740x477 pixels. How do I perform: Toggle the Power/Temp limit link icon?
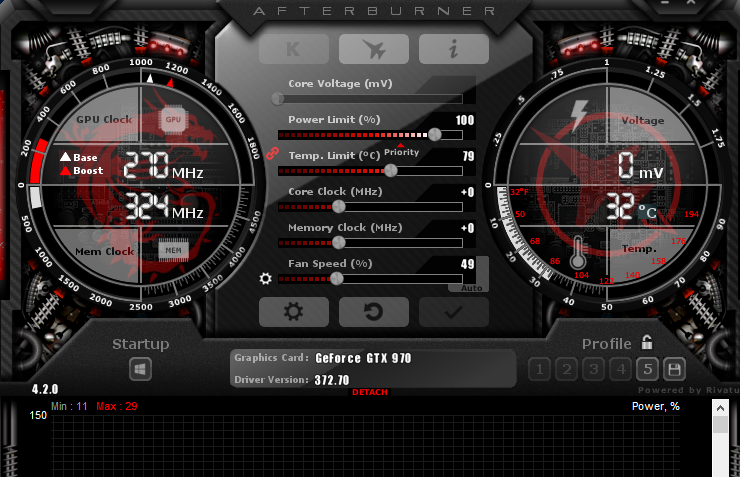[x=272, y=153]
